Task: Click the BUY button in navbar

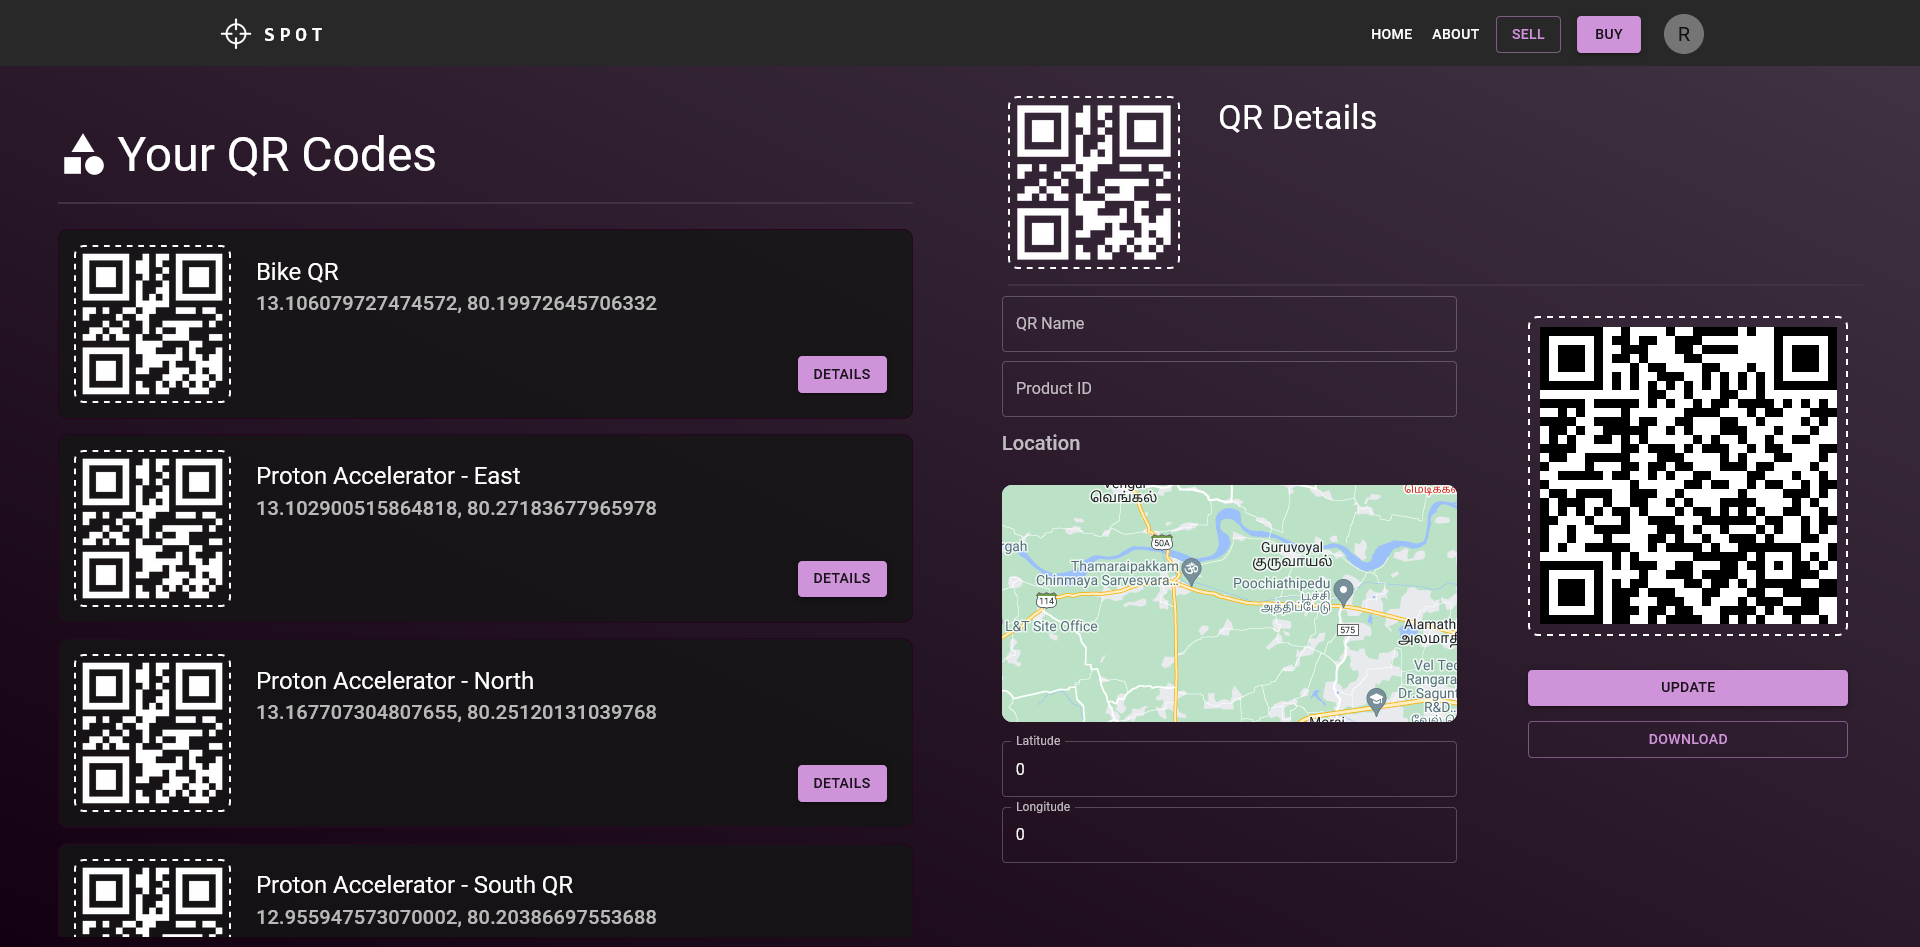Action: pyautogui.click(x=1609, y=34)
